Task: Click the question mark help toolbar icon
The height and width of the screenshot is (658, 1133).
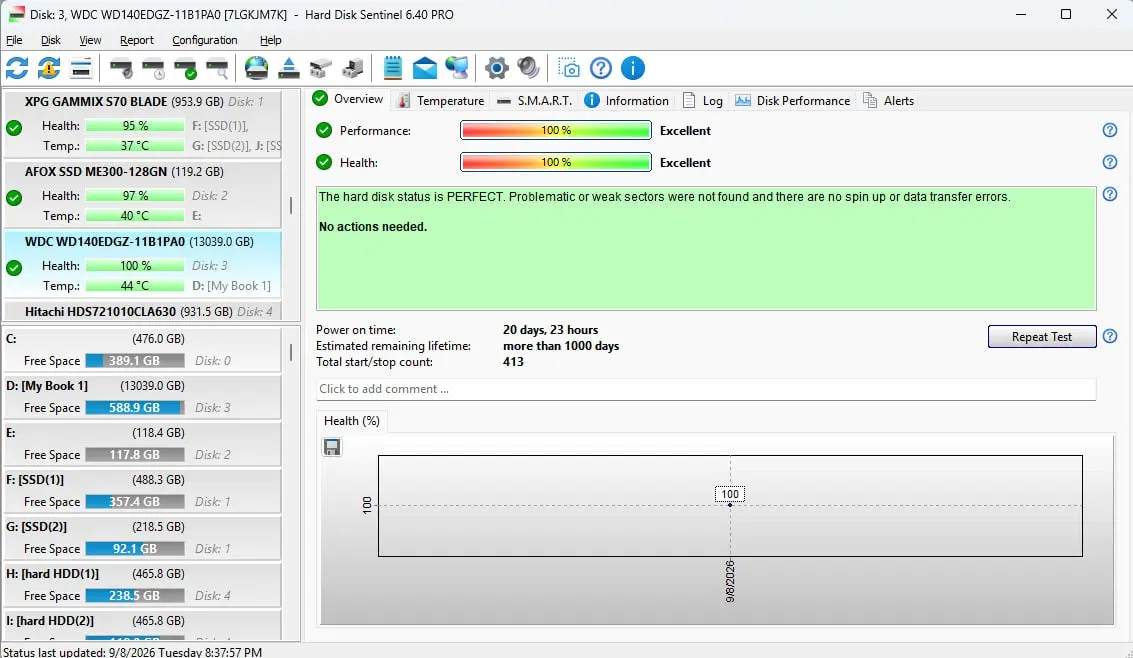Action: (x=600, y=69)
